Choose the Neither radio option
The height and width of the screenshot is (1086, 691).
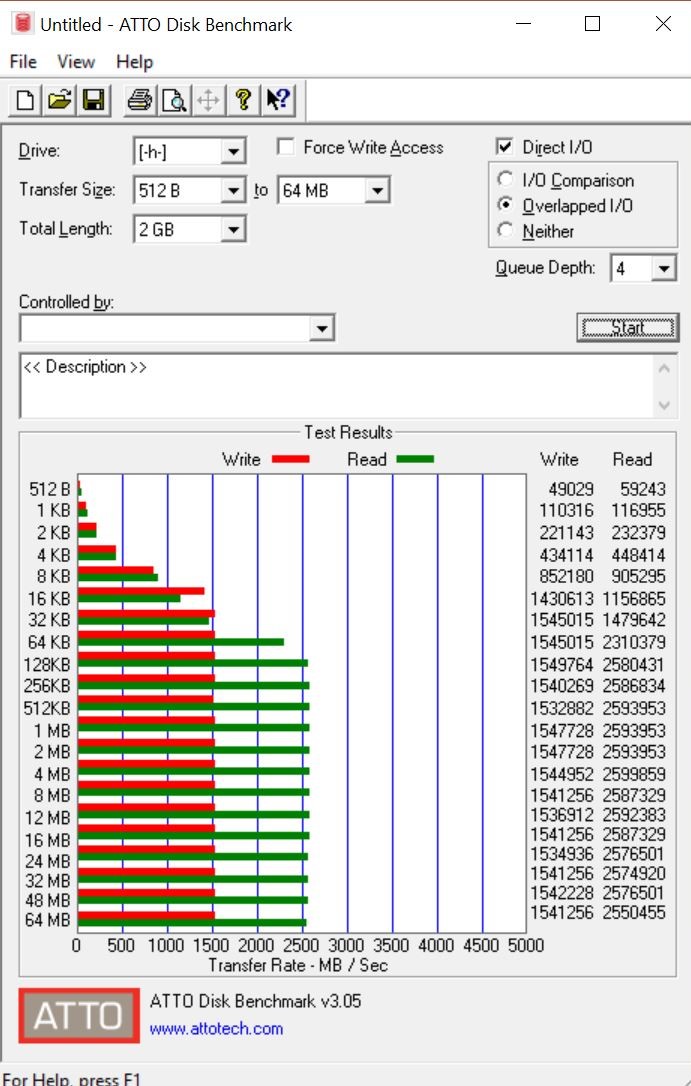pyautogui.click(x=506, y=231)
